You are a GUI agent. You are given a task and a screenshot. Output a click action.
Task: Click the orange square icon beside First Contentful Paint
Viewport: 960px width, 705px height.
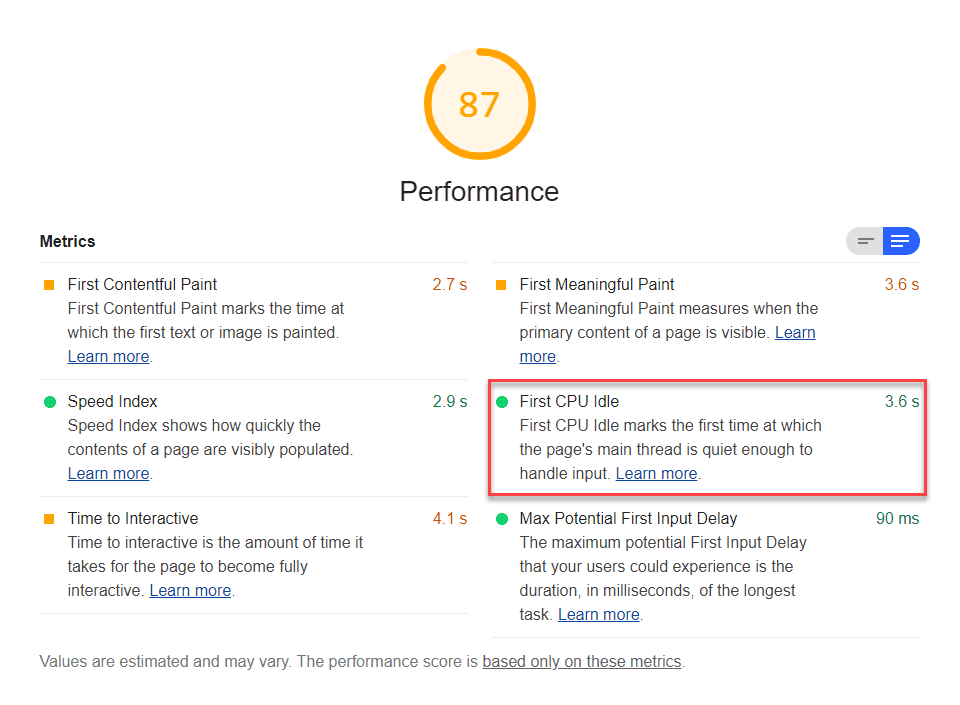[48, 284]
